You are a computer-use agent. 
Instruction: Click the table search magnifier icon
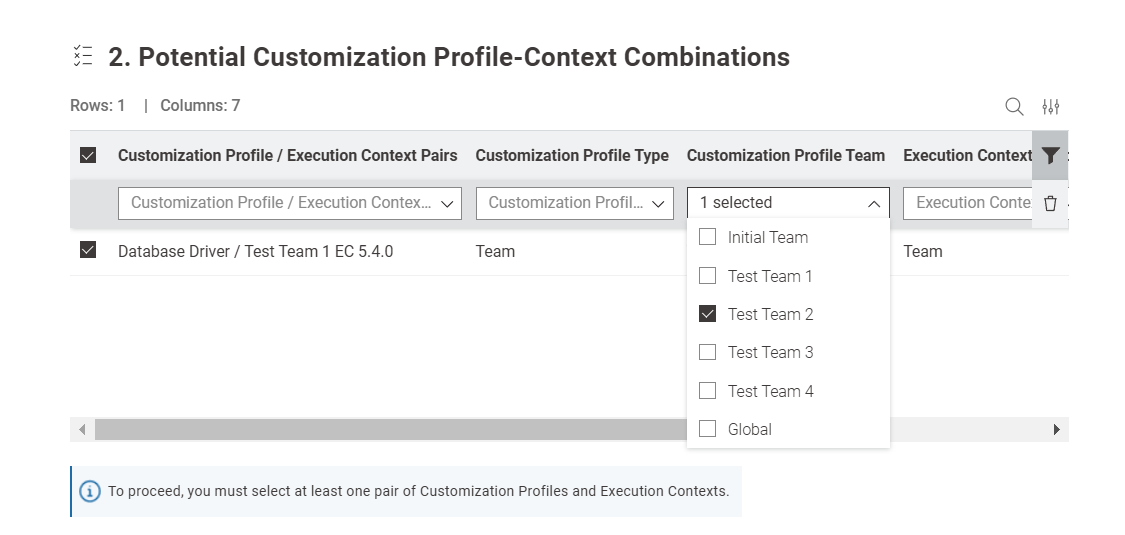click(x=1014, y=106)
